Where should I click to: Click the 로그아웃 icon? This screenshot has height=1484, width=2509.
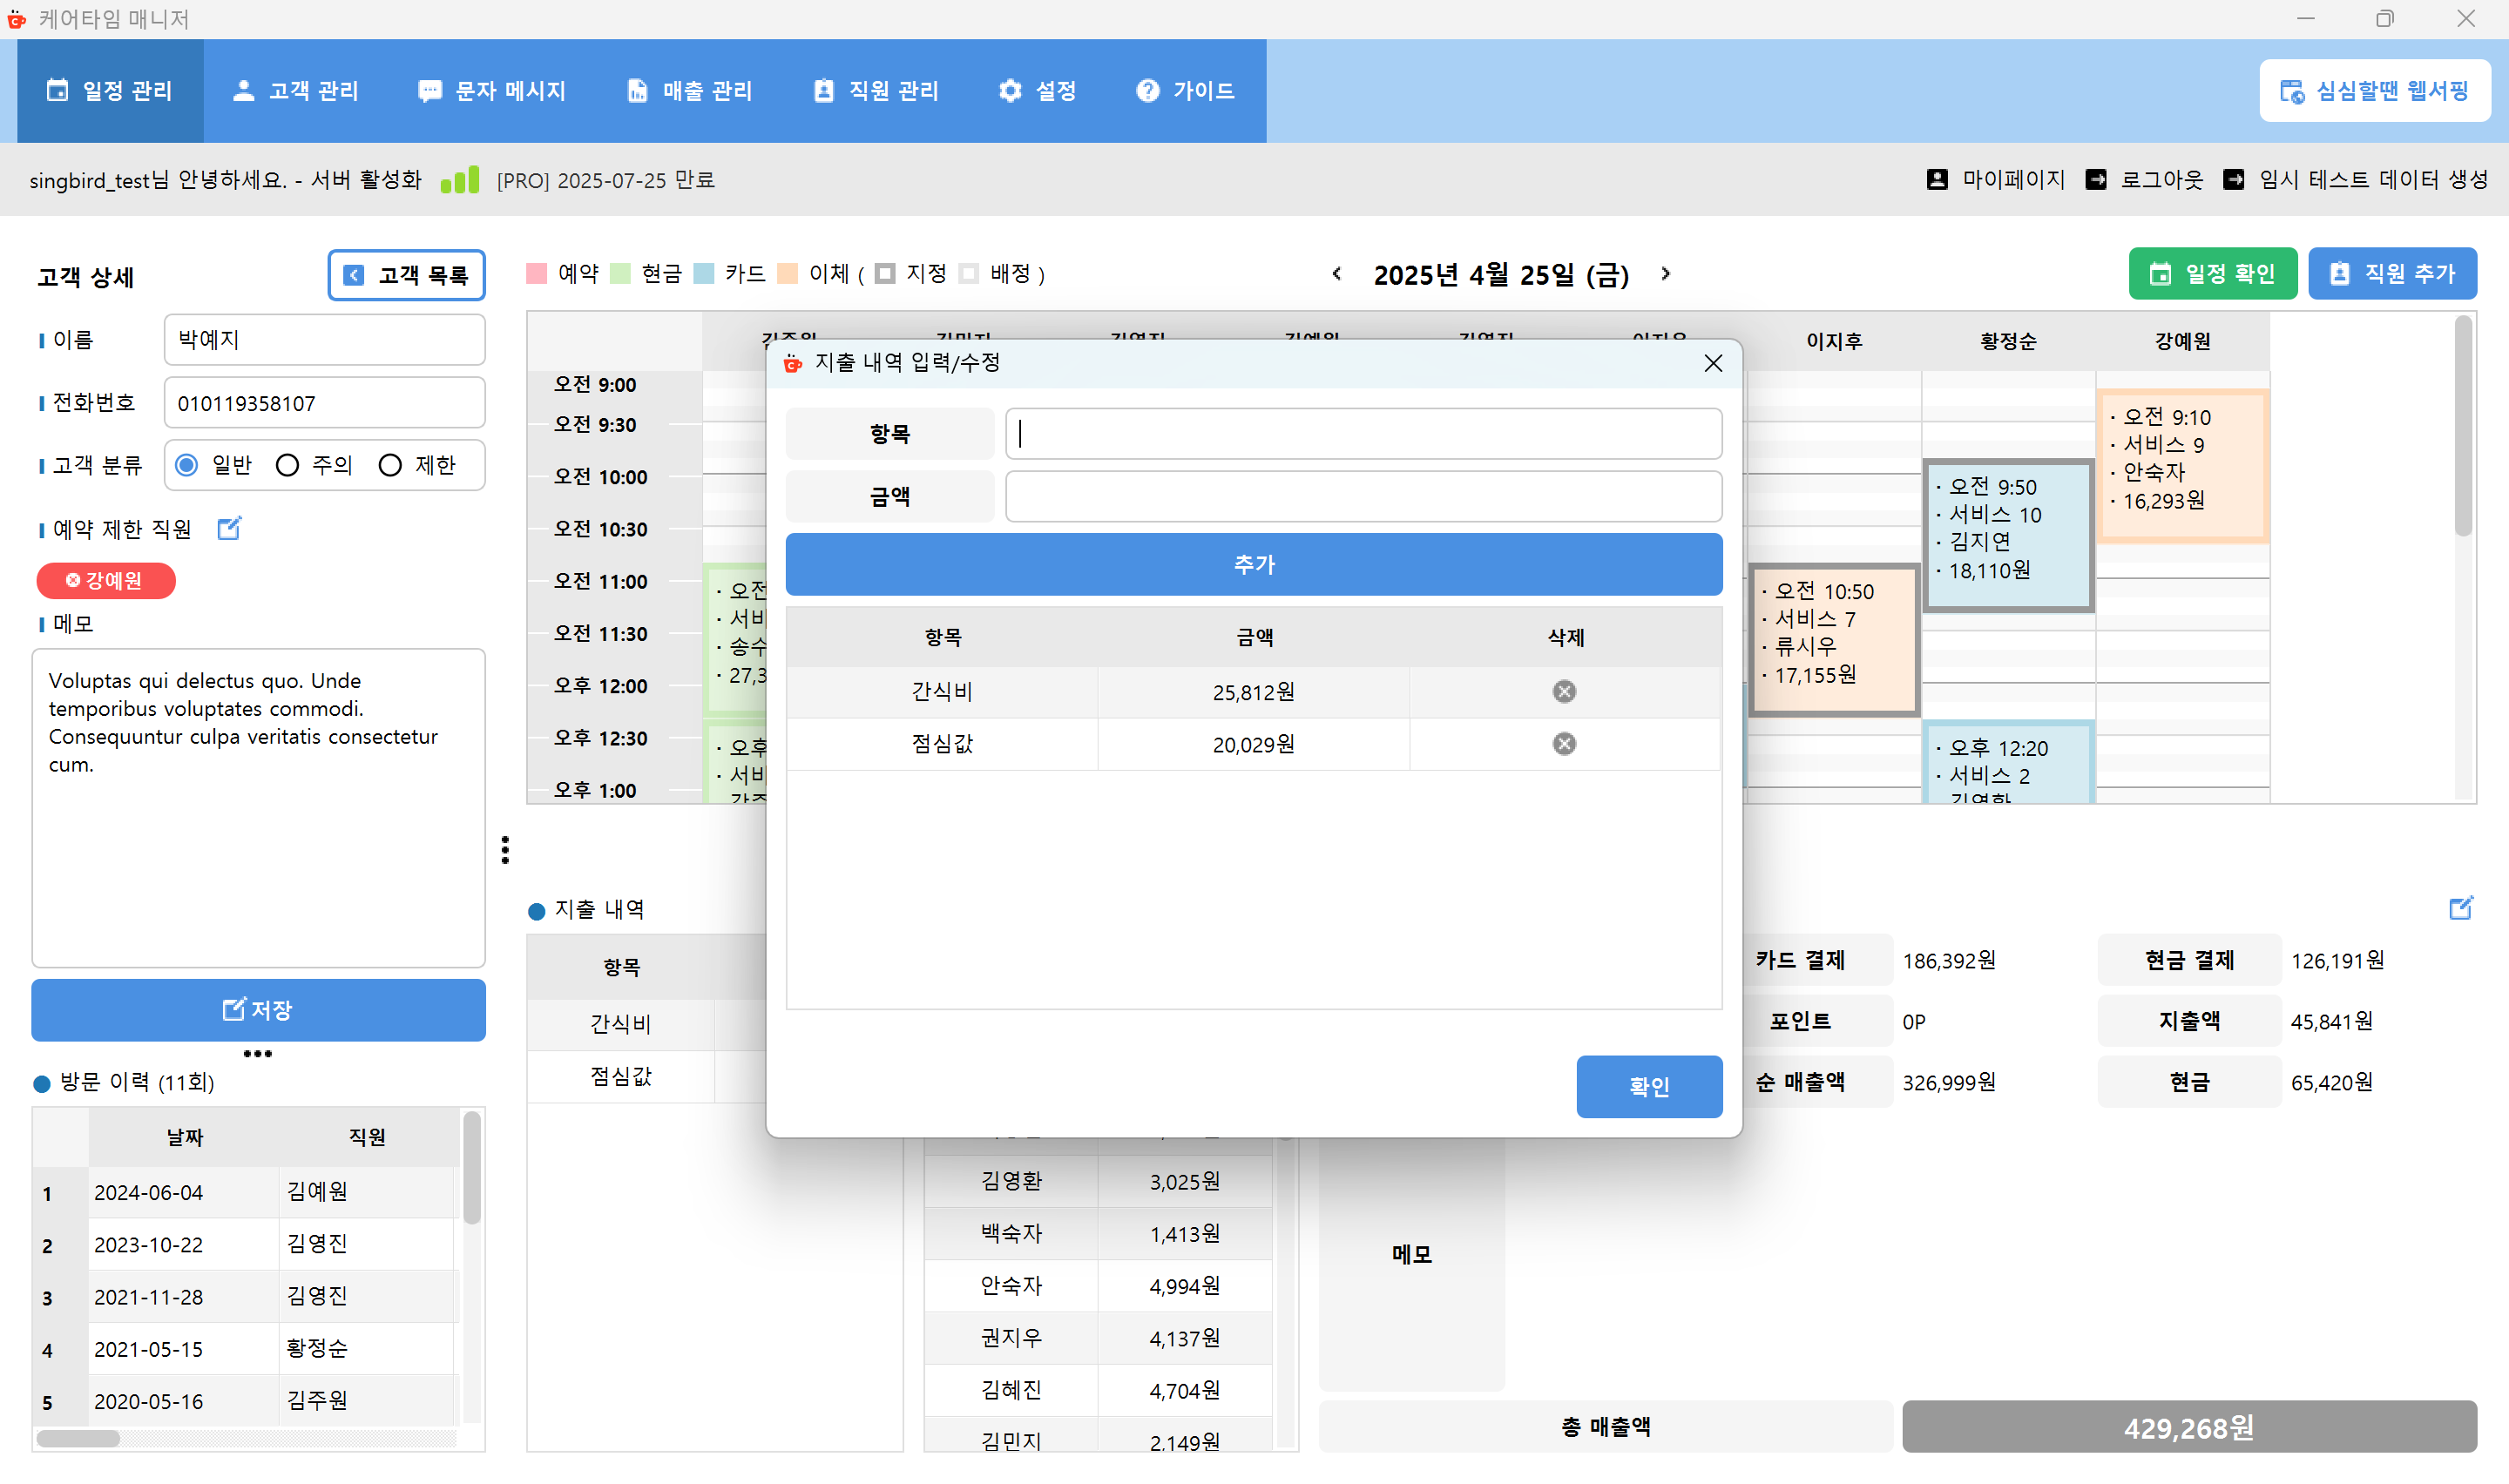[x=2096, y=179]
